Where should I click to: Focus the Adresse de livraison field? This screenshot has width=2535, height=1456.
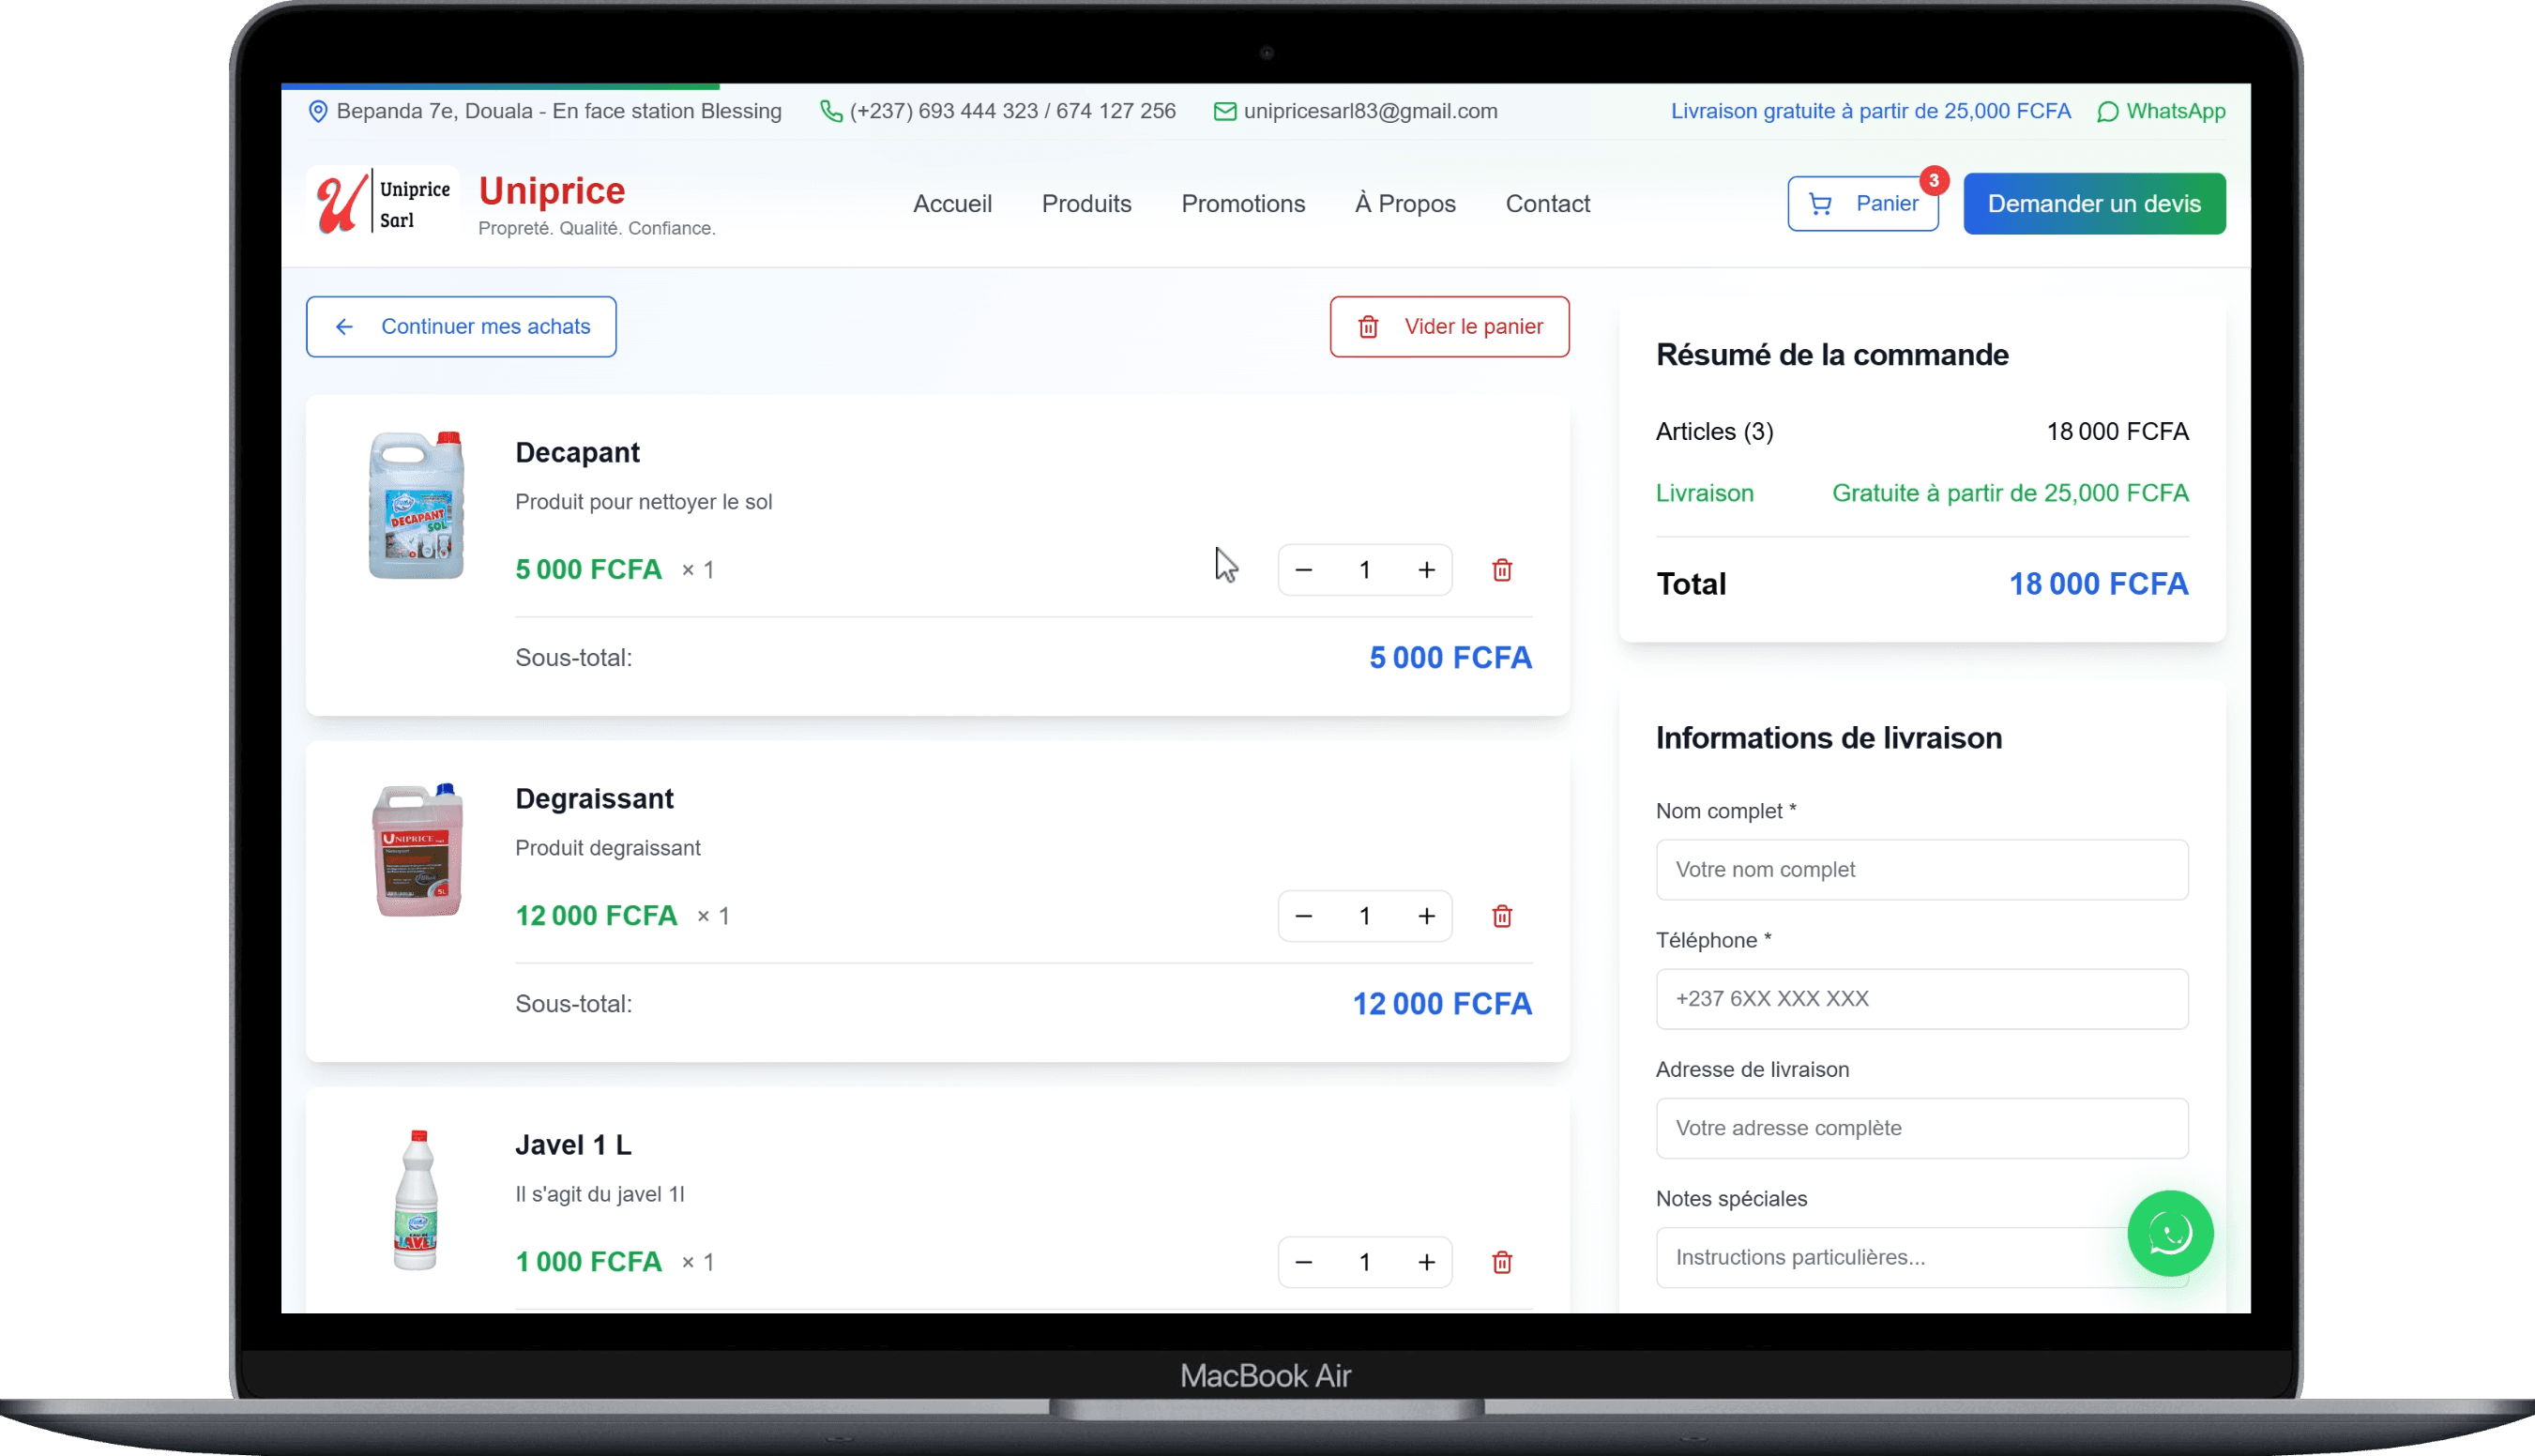pos(1921,1128)
